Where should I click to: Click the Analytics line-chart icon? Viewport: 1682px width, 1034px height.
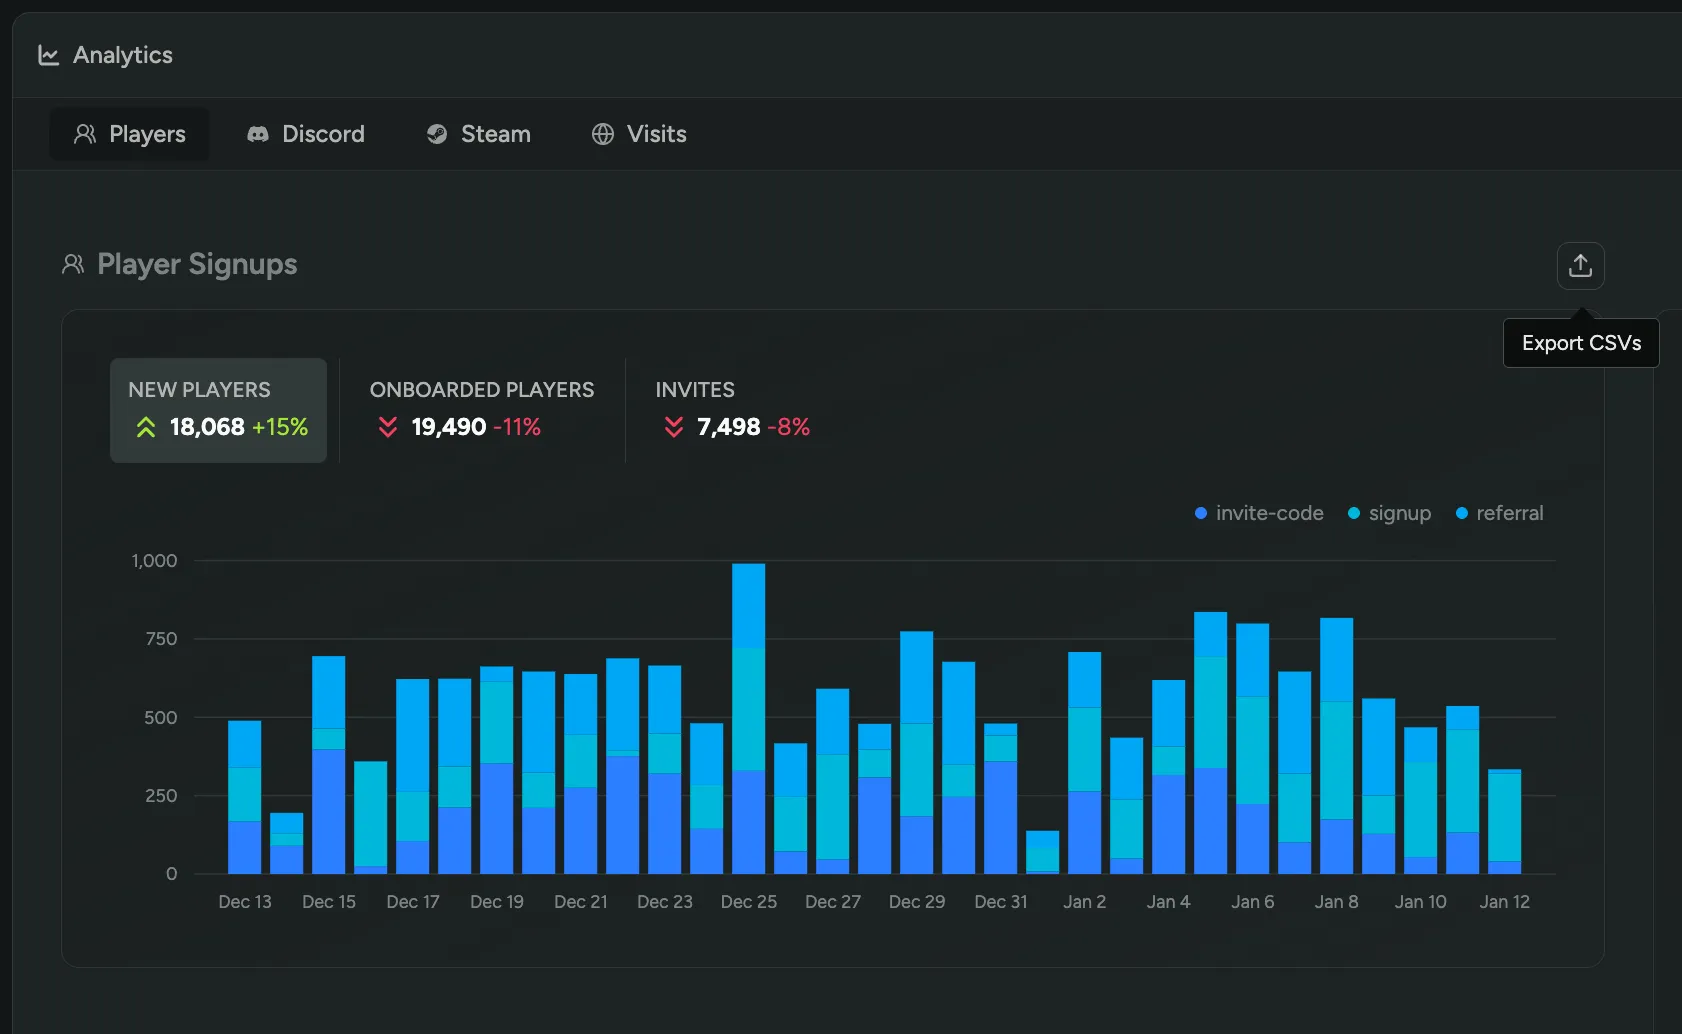pos(47,55)
